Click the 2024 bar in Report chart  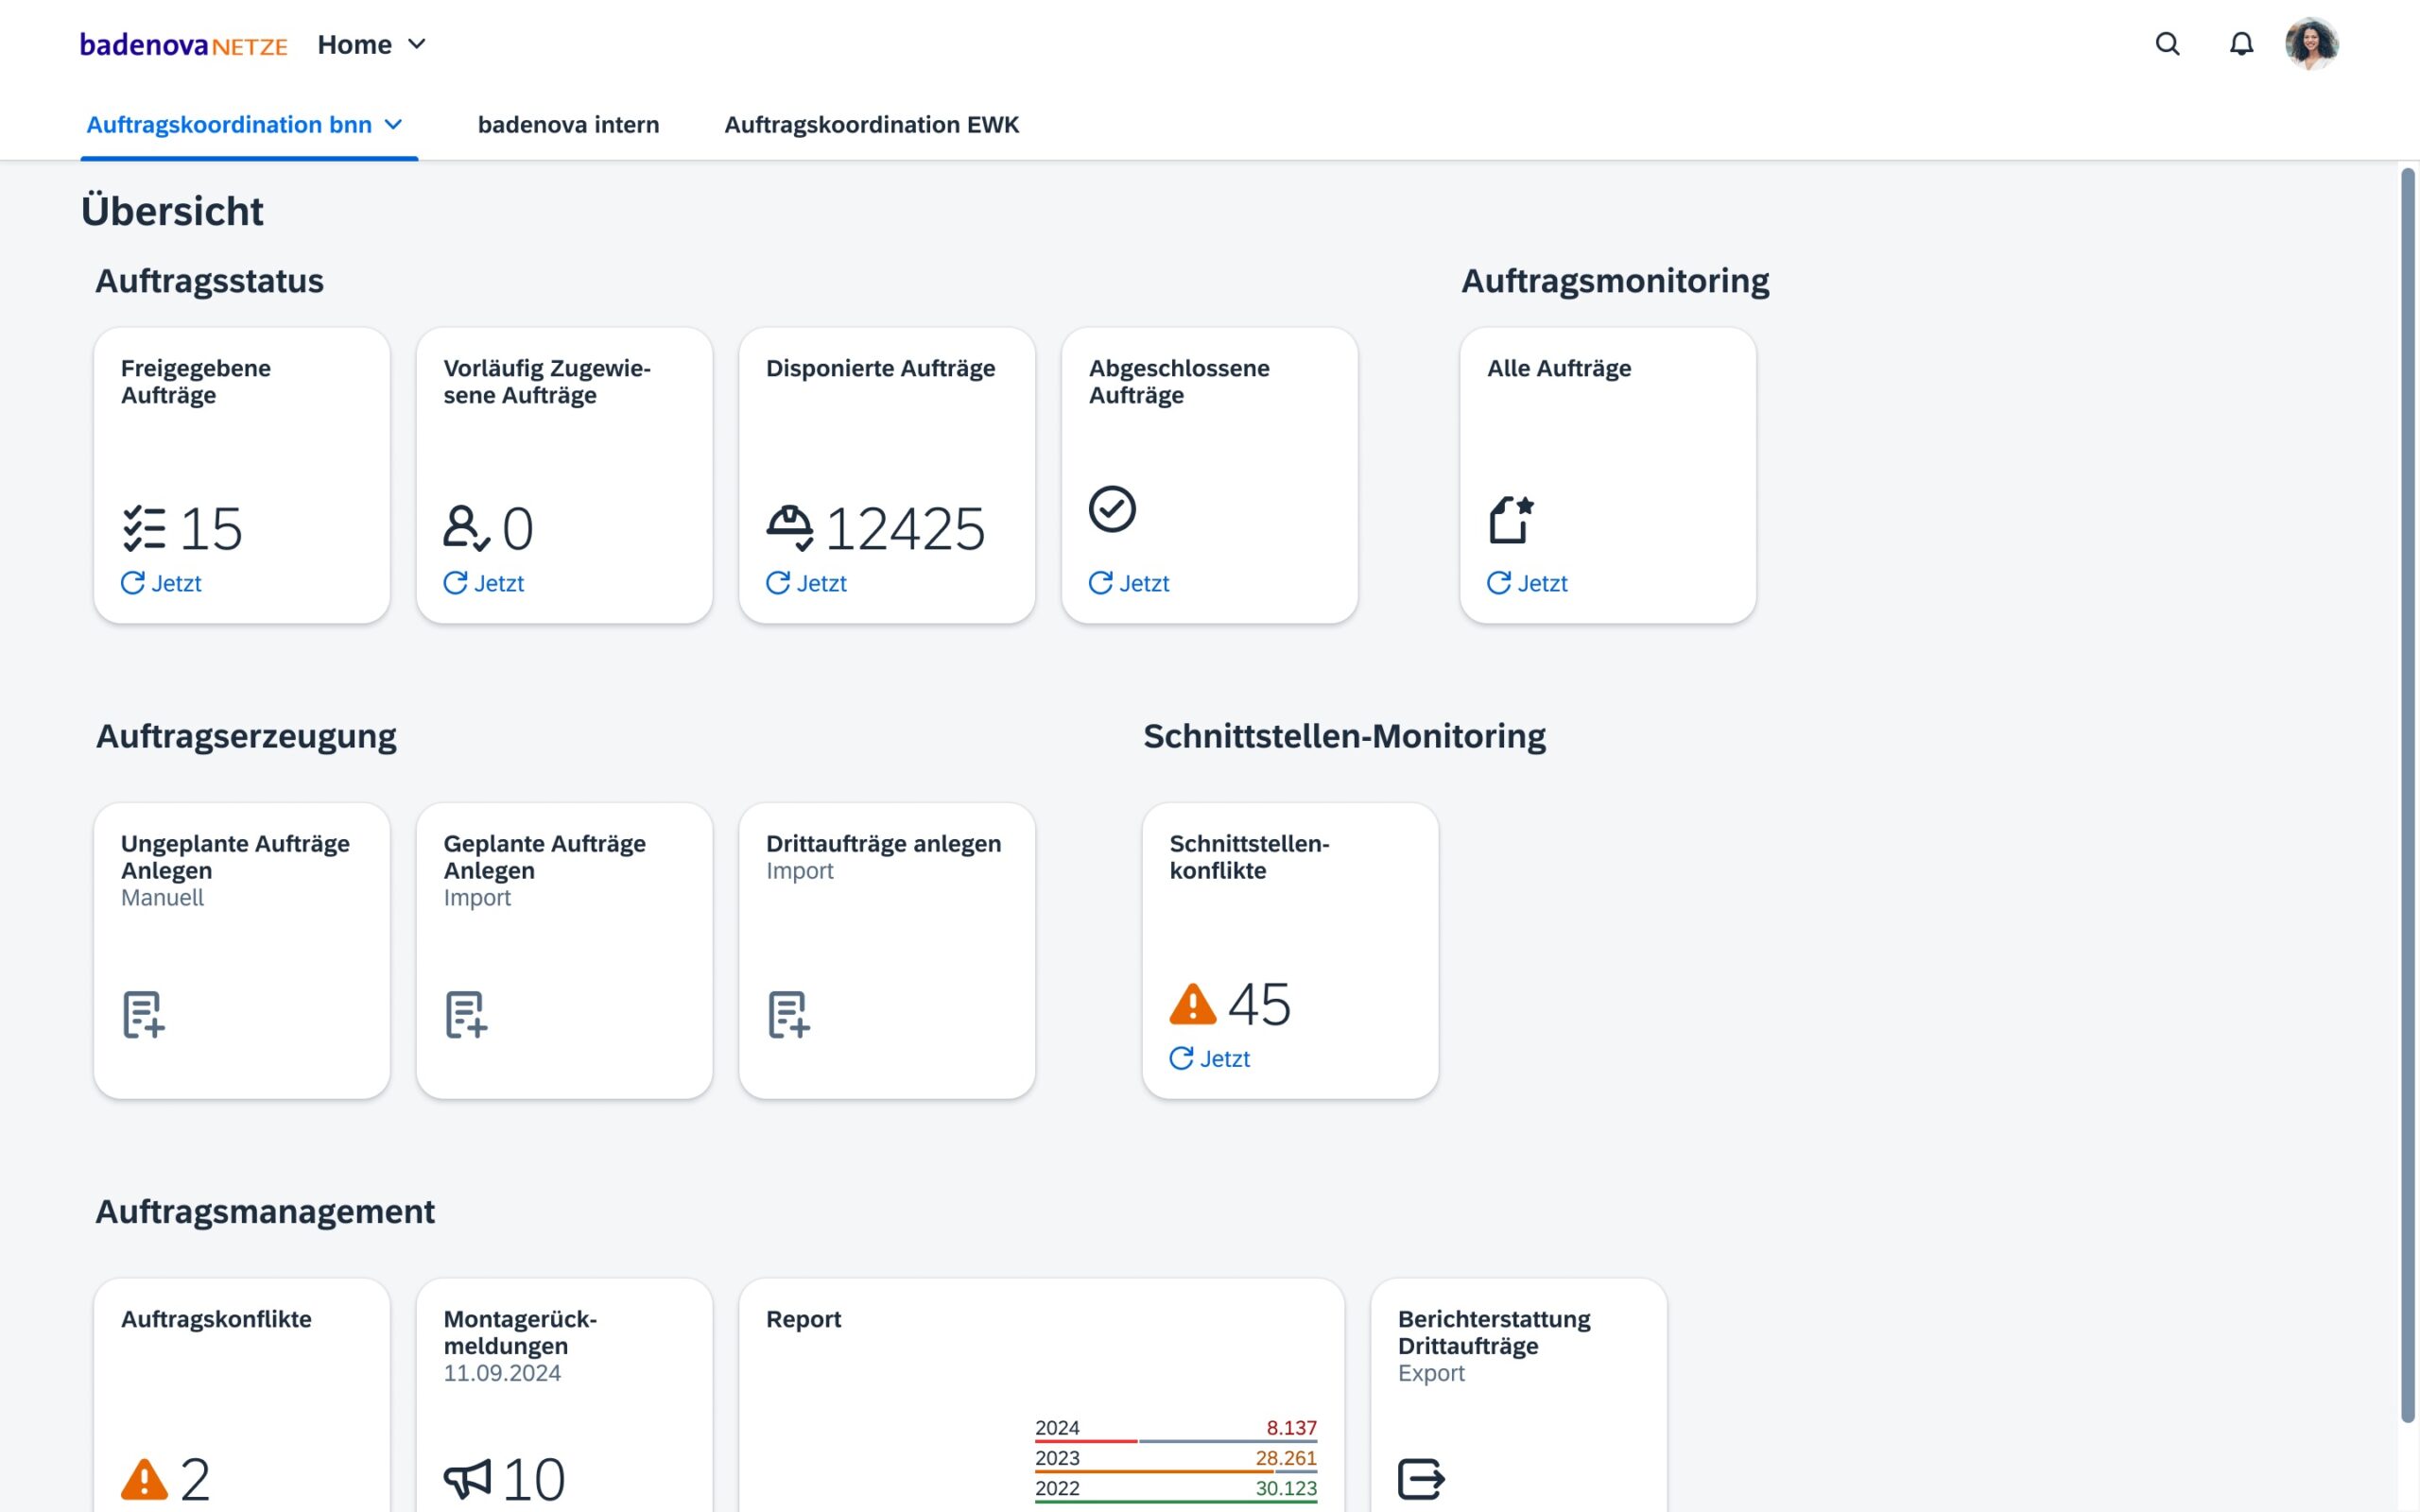click(1176, 1441)
